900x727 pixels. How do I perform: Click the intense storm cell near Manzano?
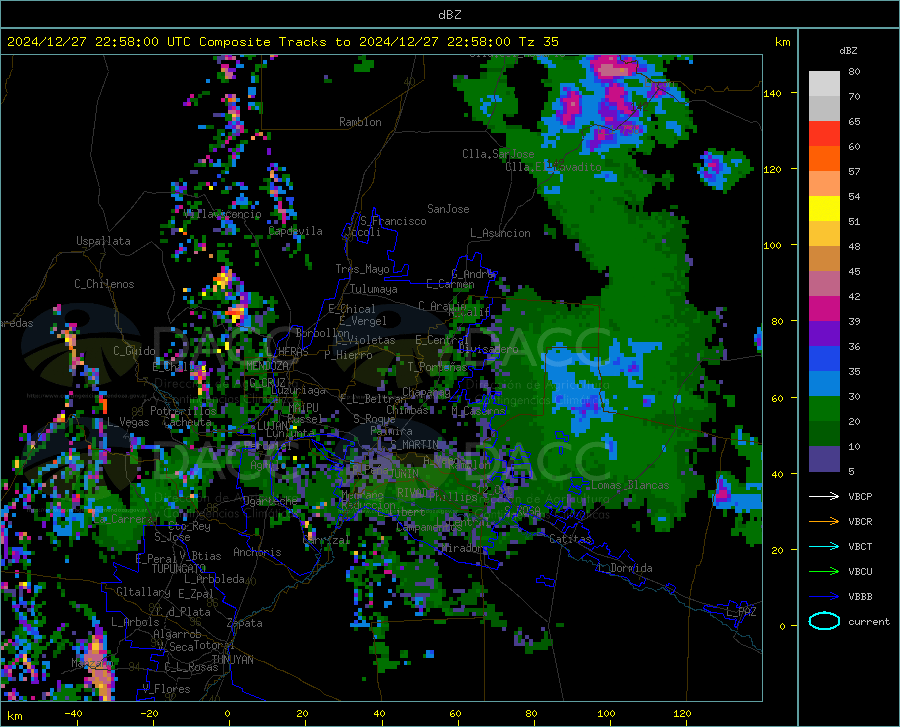pos(98,664)
